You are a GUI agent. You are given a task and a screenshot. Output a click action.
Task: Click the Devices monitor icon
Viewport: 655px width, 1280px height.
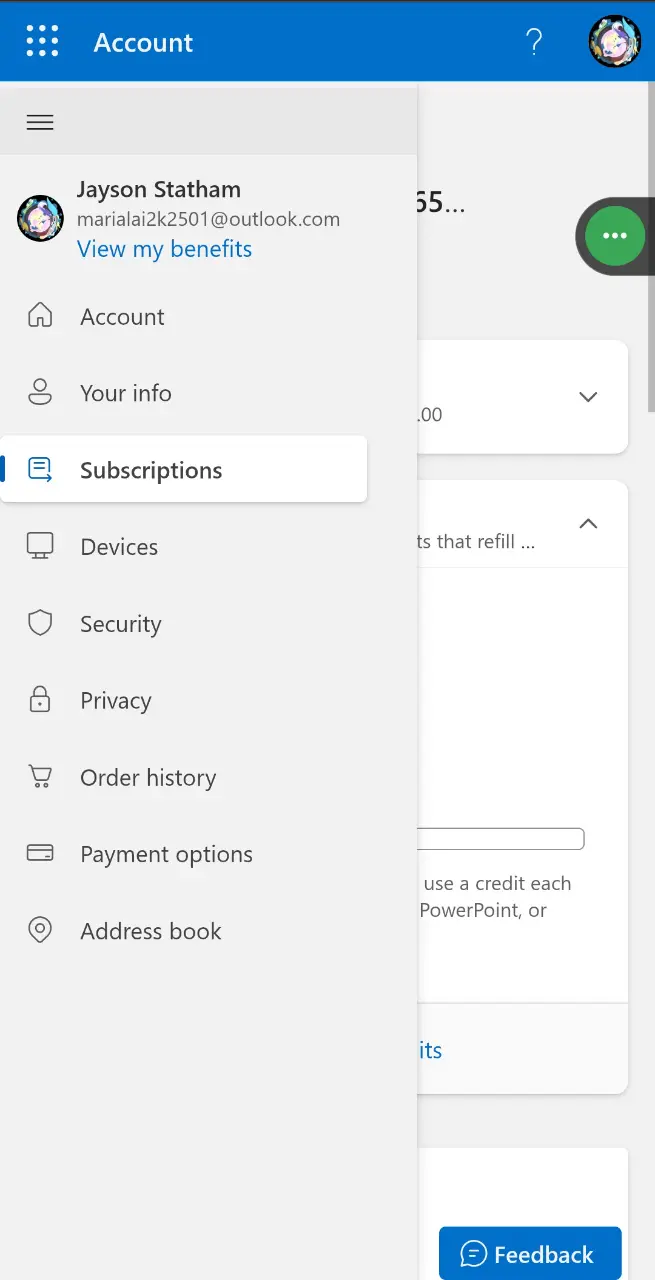coord(40,546)
